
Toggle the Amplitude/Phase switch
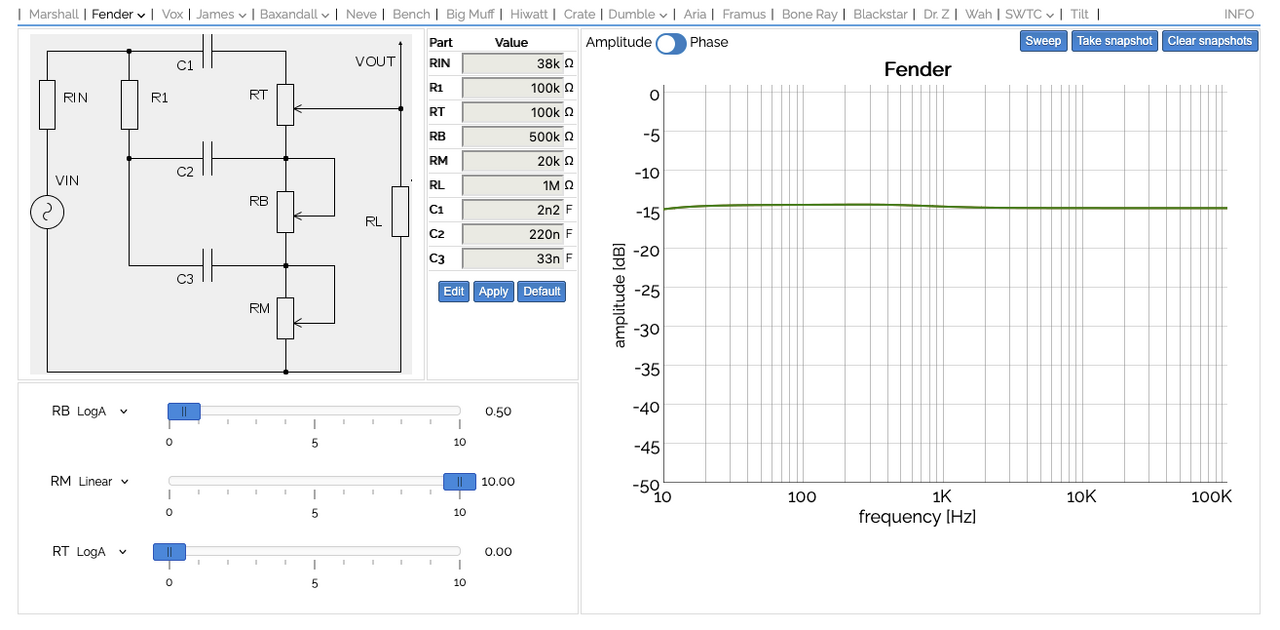[670, 42]
